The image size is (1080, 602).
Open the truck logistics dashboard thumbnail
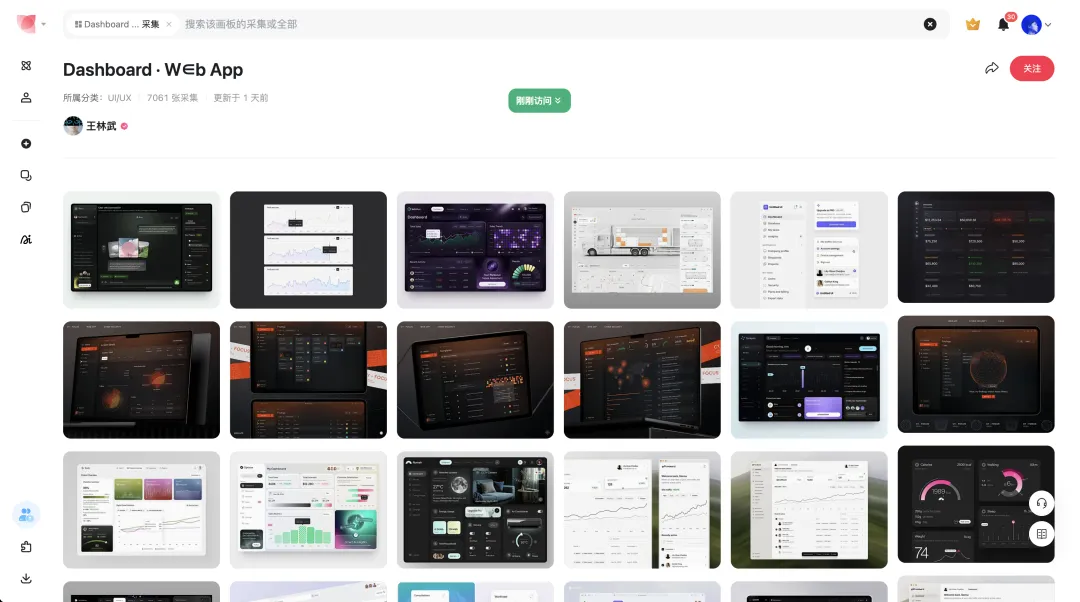[x=642, y=250]
